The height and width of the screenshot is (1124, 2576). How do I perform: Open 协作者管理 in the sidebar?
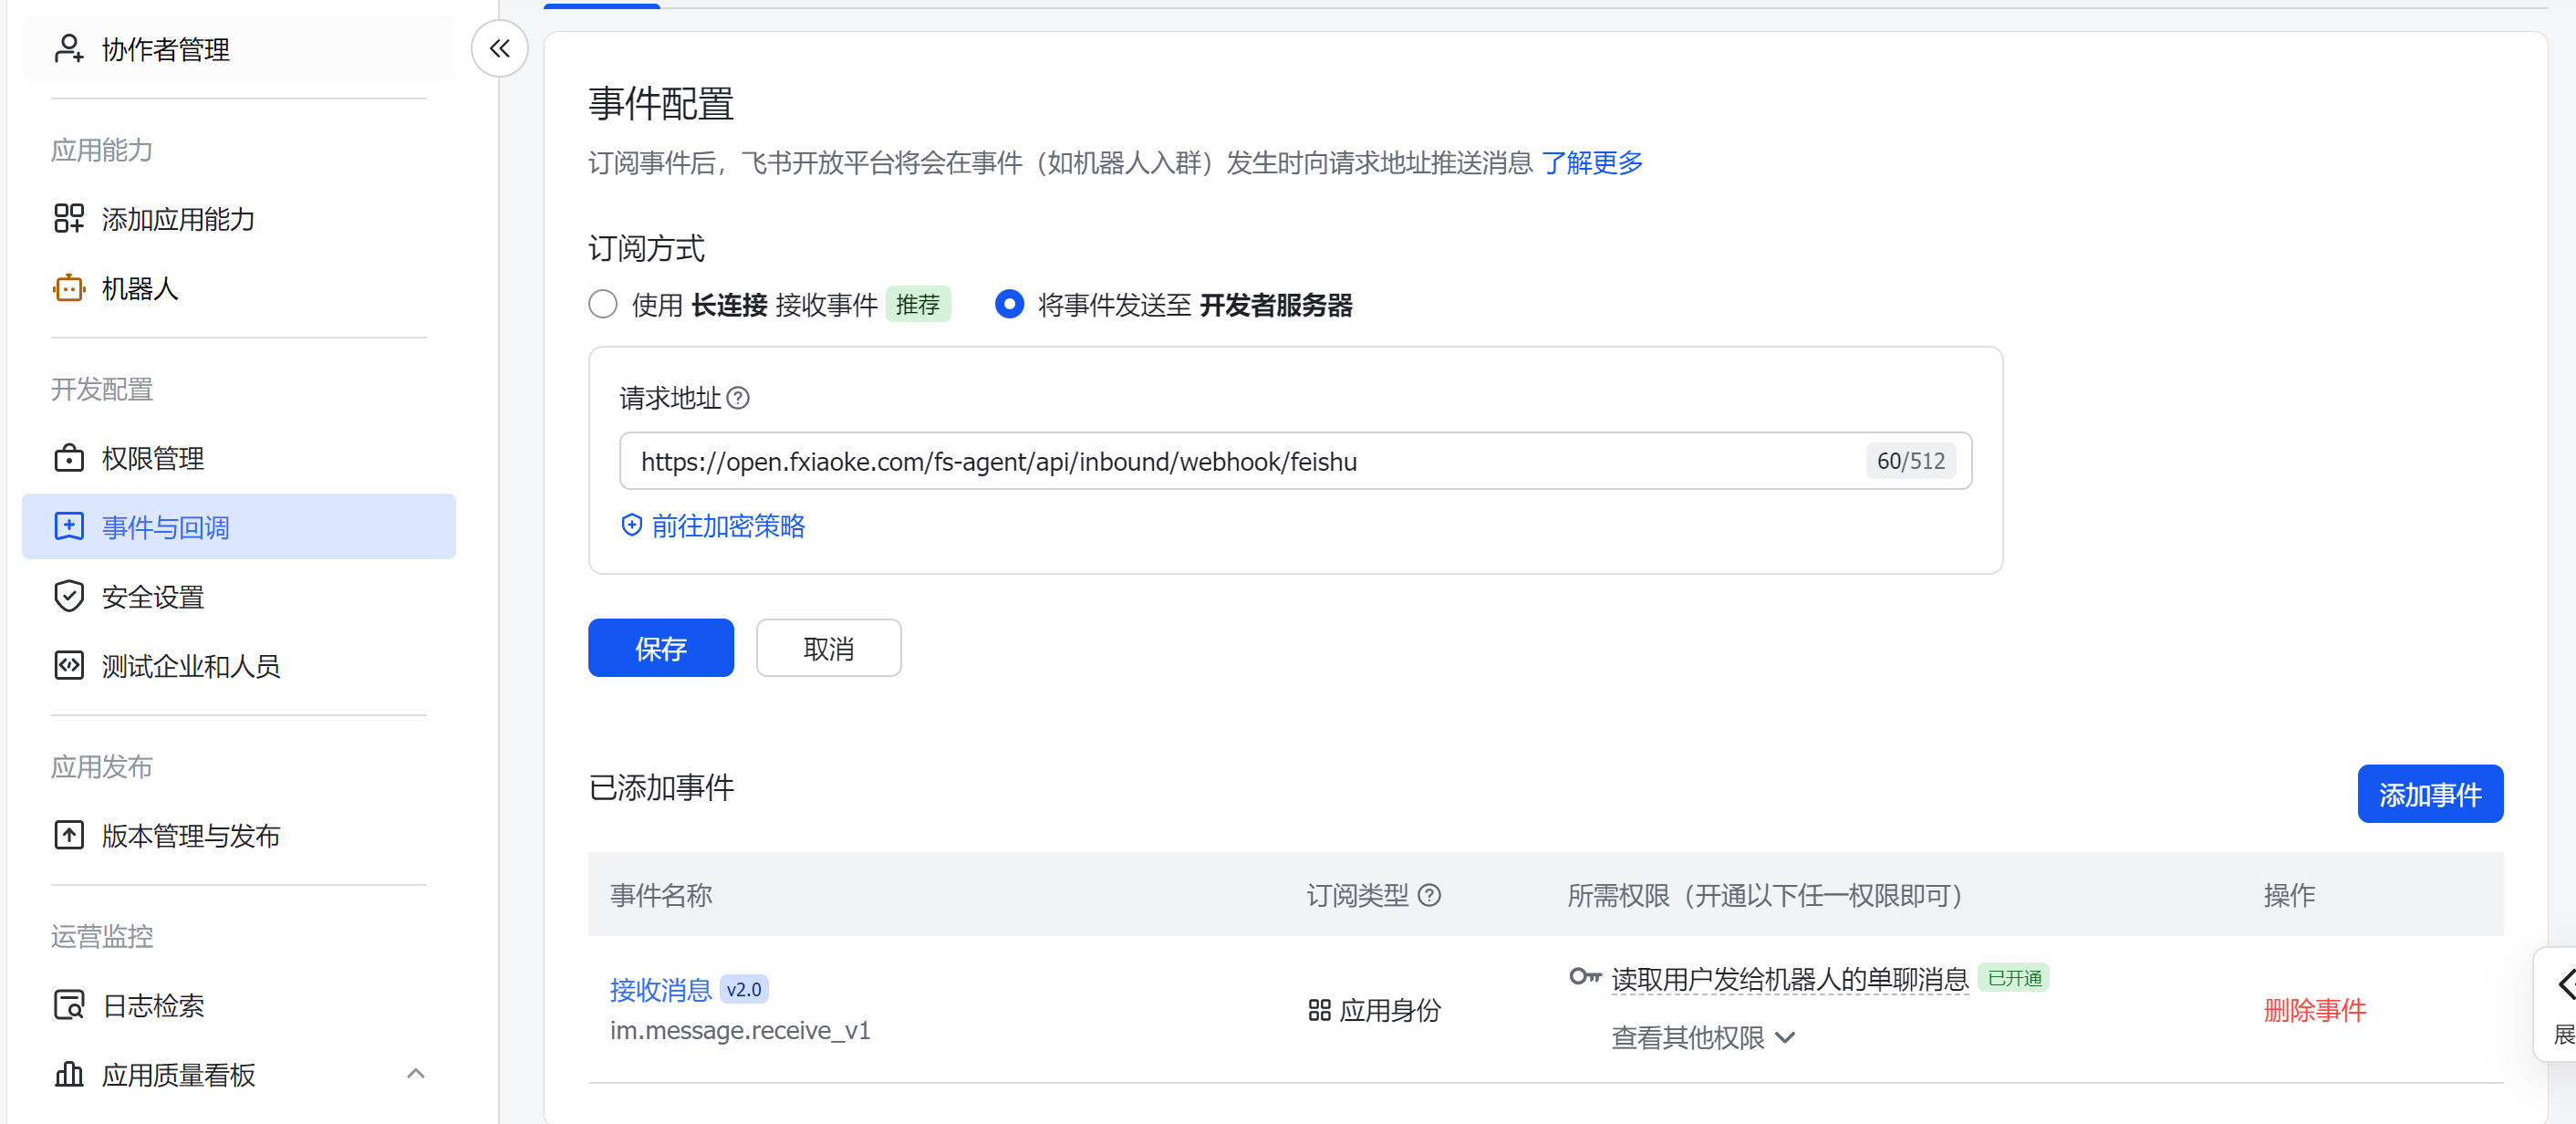[238, 49]
